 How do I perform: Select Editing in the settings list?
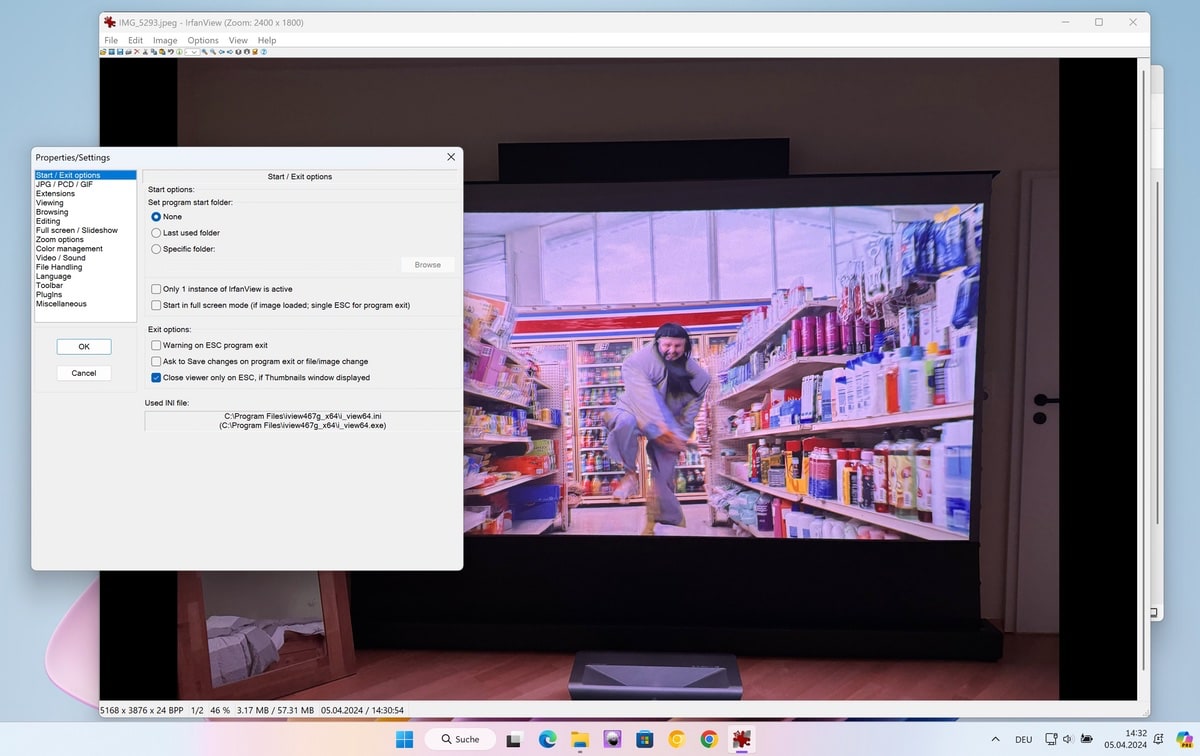[85, 221]
